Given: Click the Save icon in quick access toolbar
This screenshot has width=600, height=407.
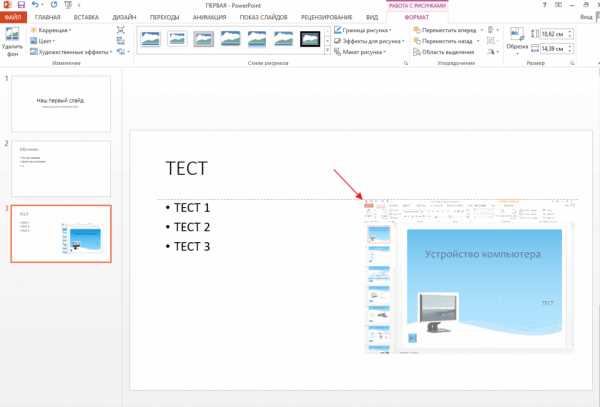Looking at the screenshot, I should pyautogui.click(x=21, y=5).
